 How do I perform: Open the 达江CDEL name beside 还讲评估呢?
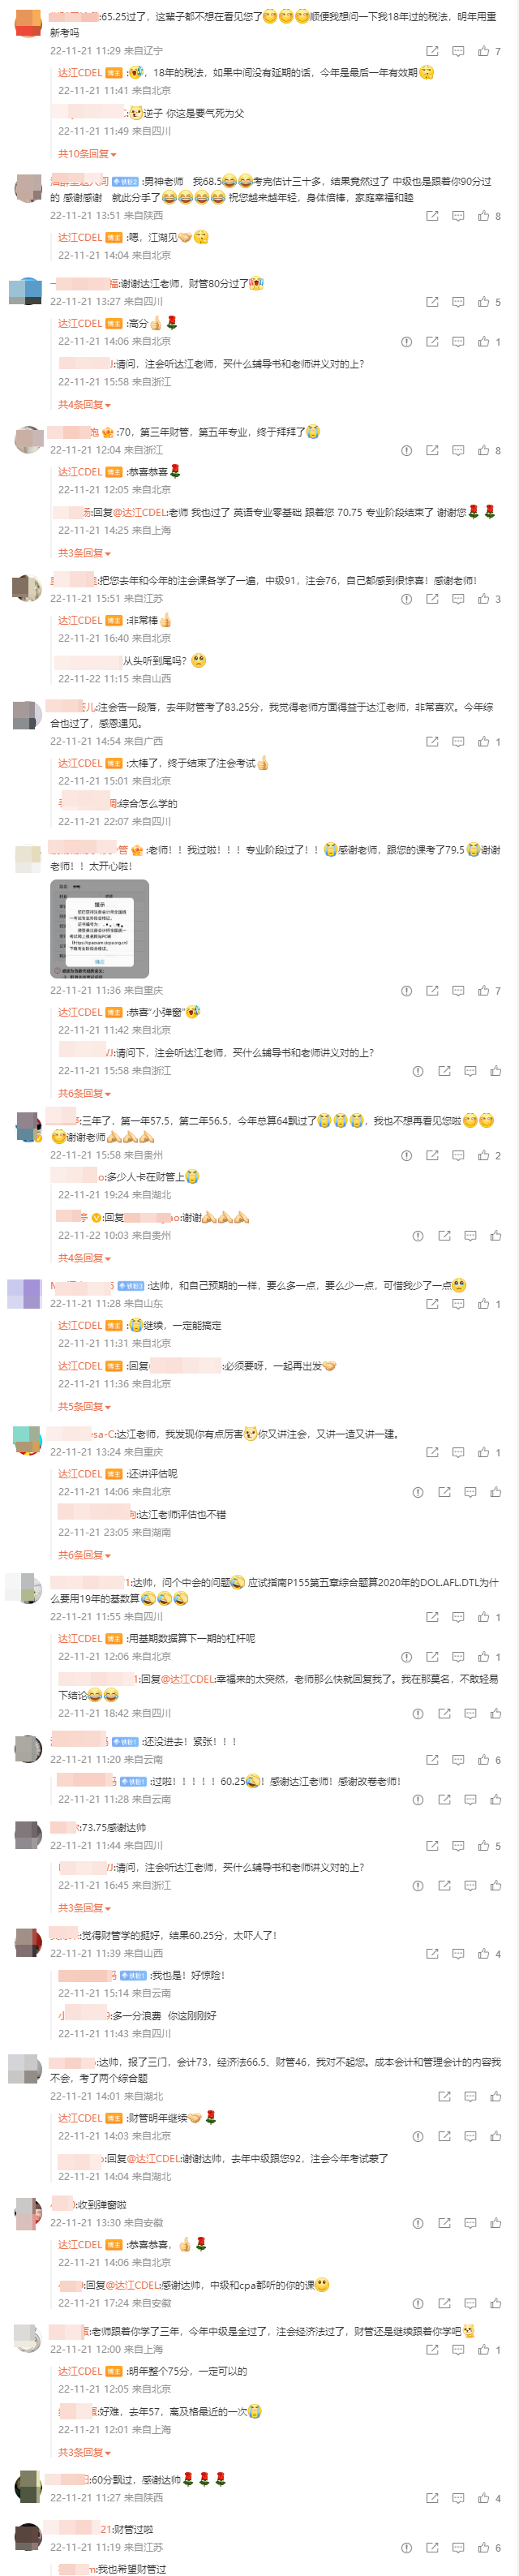(80, 1475)
